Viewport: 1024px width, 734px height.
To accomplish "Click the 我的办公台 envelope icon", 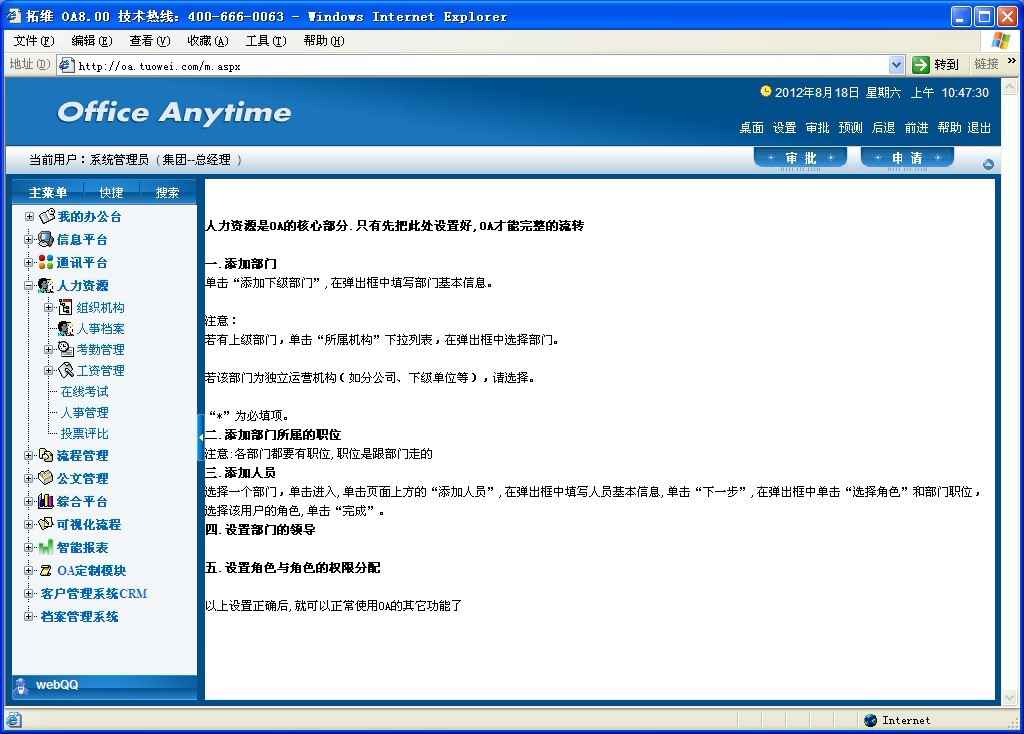I will [46, 216].
